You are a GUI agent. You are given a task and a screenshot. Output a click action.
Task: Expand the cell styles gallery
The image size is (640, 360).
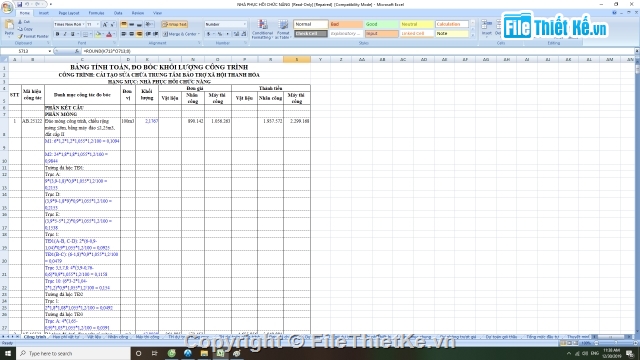pos(473,35)
